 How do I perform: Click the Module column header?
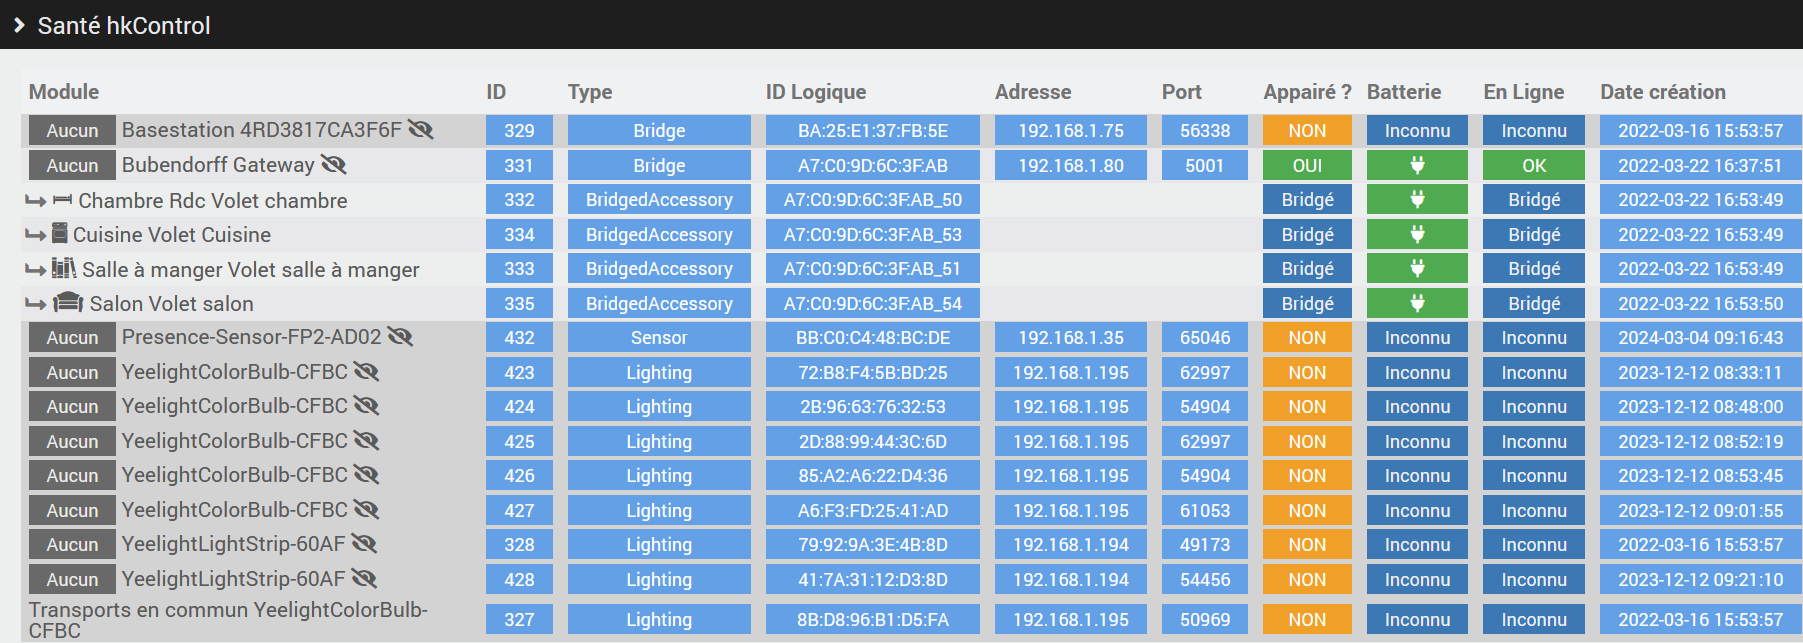pyautogui.click(x=64, y=92)
